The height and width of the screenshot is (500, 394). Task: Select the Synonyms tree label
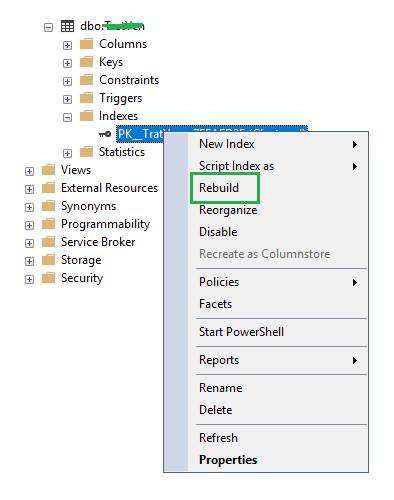click(x=88, y=206)
